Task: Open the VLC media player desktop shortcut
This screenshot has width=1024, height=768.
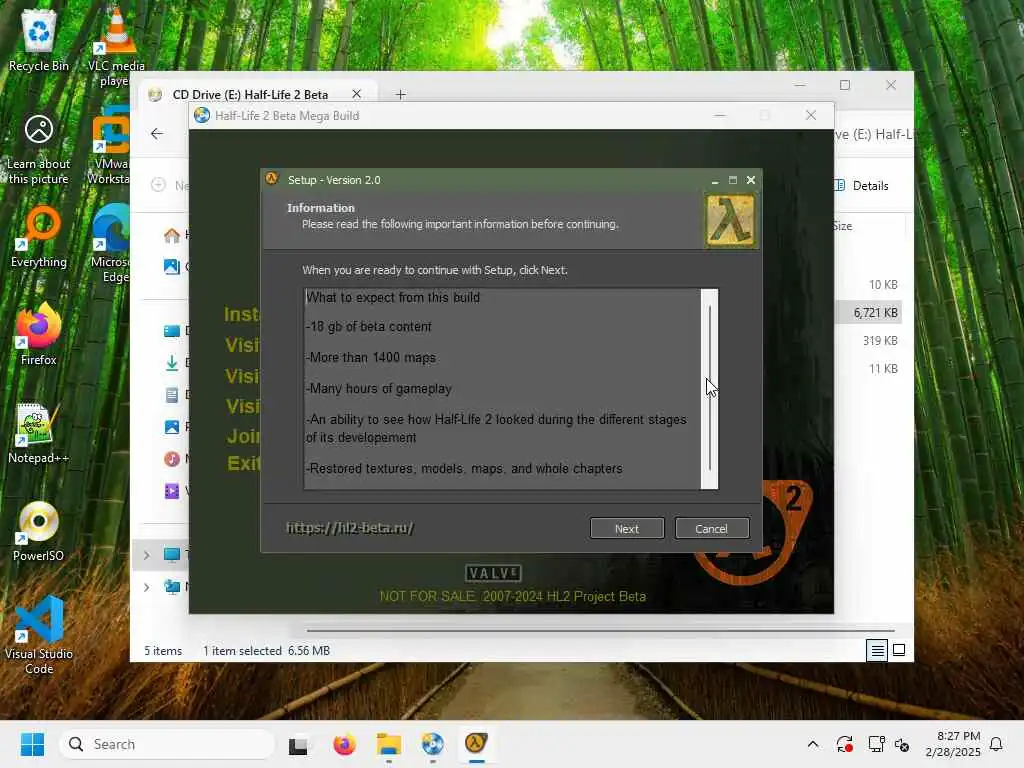Action: [116, 47]
